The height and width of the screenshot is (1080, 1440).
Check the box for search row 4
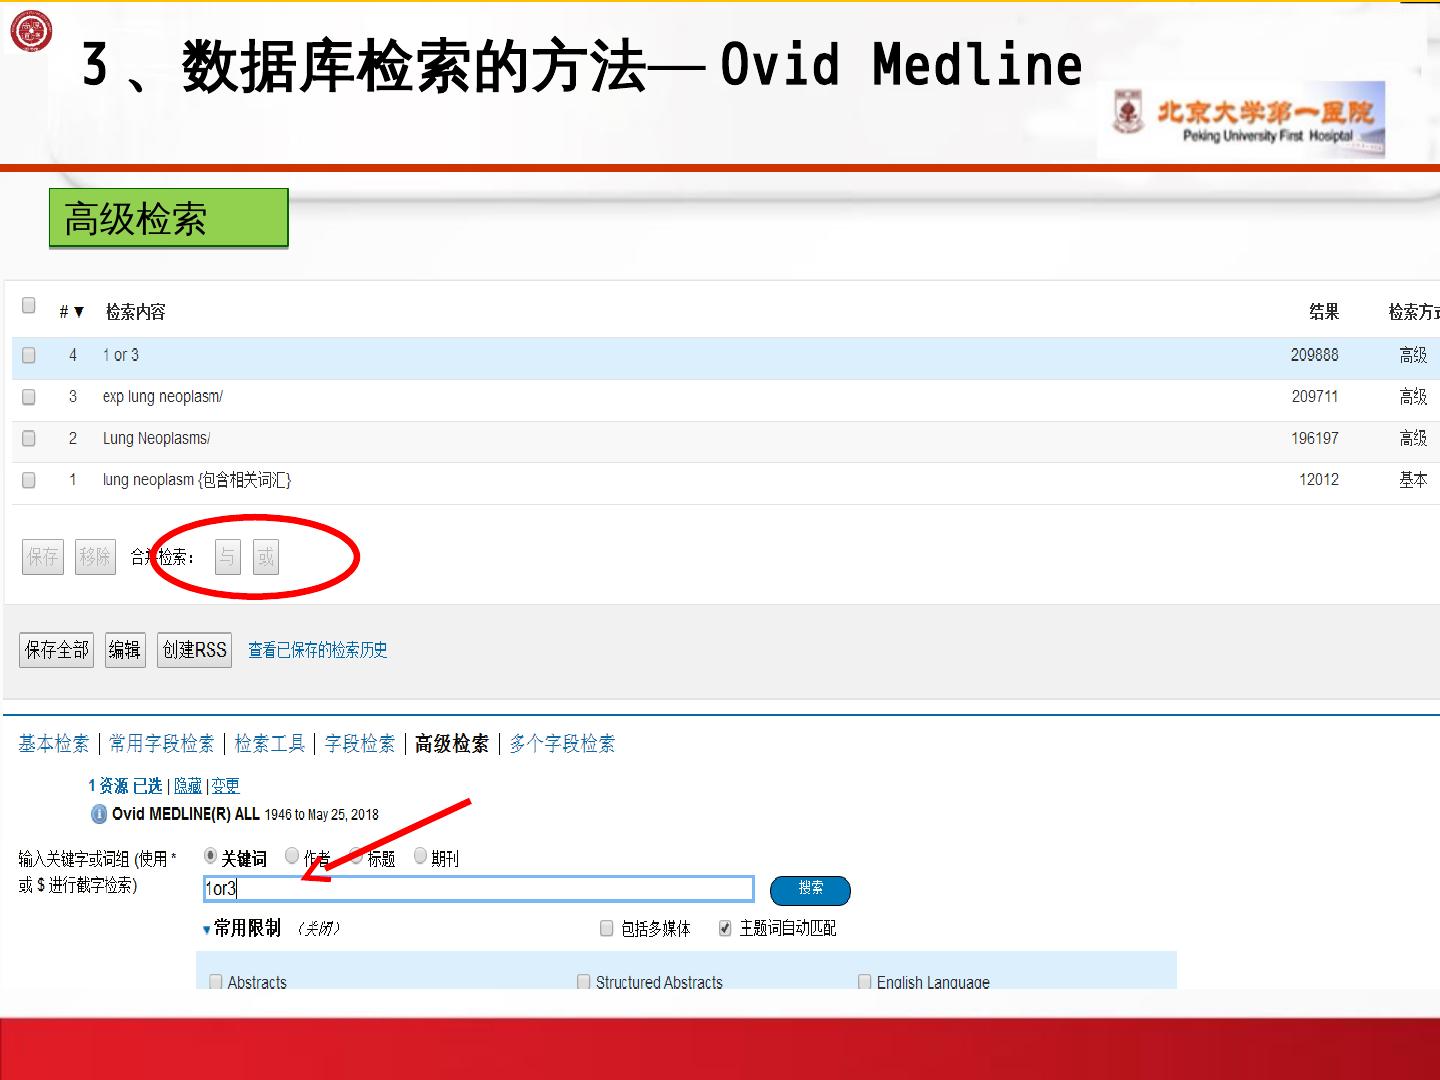(29, 355)
